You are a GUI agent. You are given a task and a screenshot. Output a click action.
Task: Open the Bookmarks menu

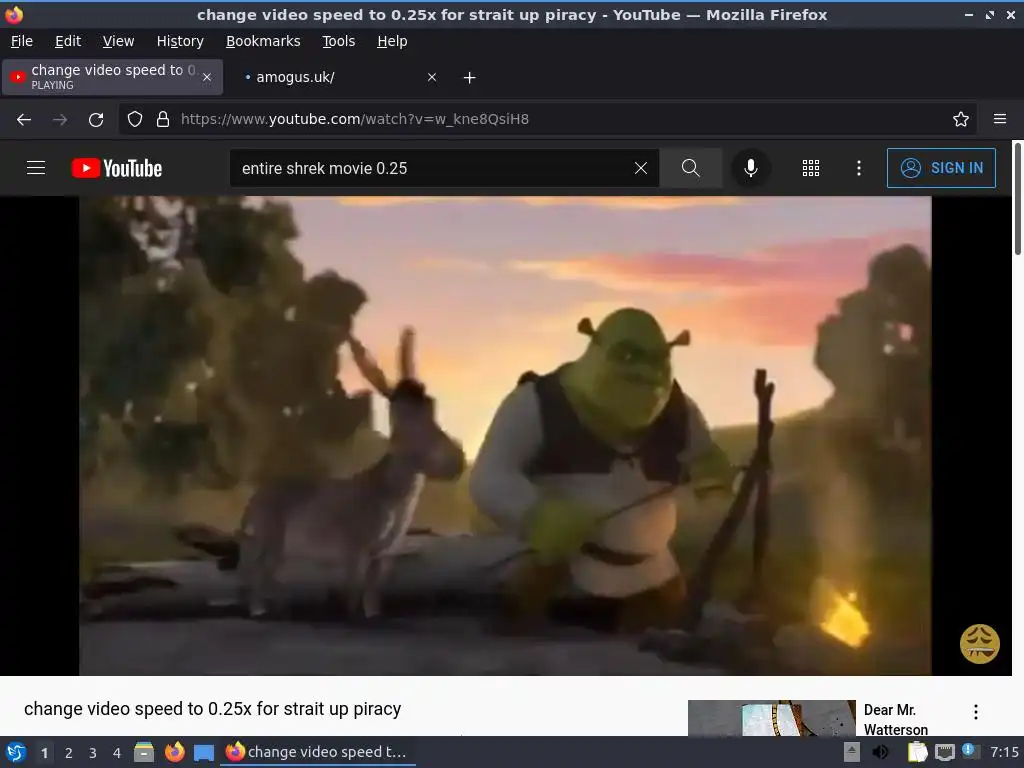[x=263, y=41]
